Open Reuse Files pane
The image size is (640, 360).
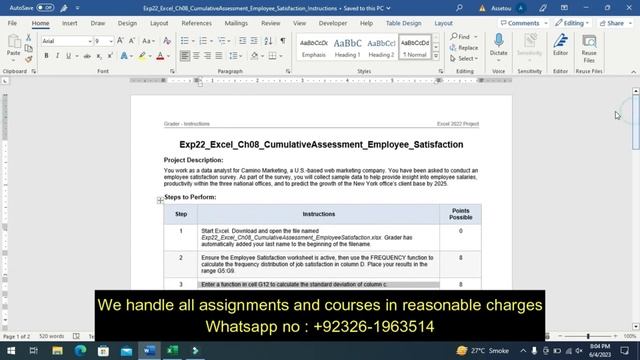click(x=589, y=49)
